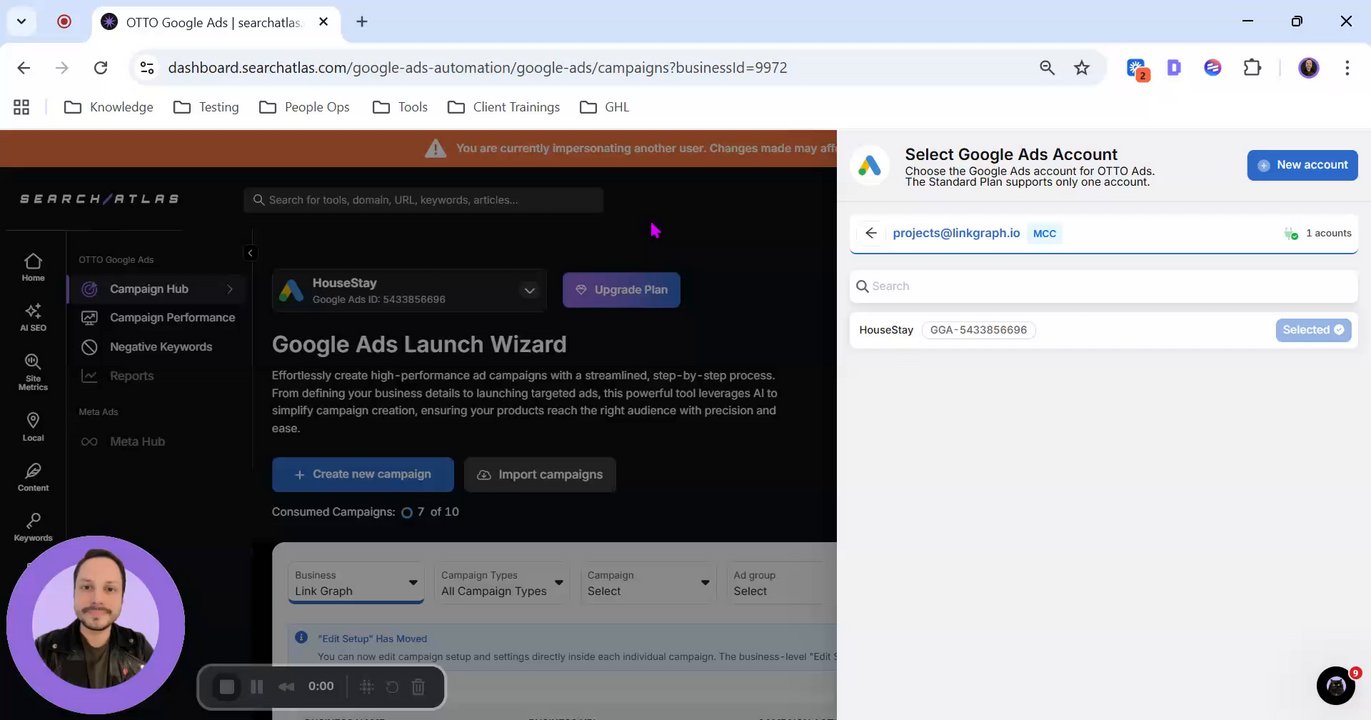Click the tools search field
The width and height of the screenshot is (1371, 720).
click(423, 200)
